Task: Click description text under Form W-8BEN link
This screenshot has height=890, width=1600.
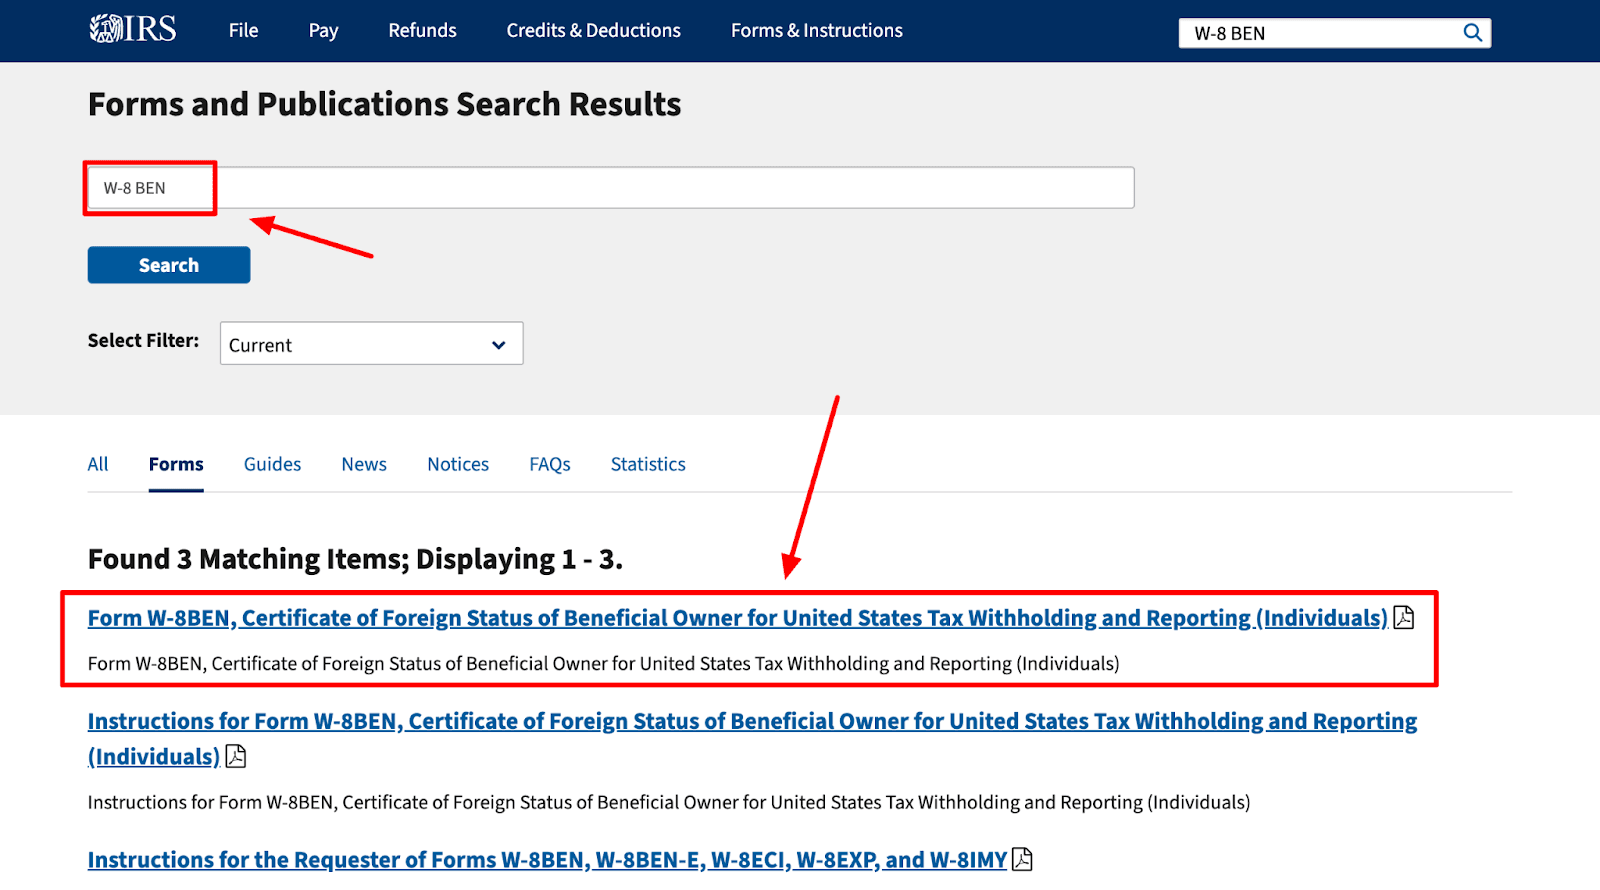Action: coord(603,664)
